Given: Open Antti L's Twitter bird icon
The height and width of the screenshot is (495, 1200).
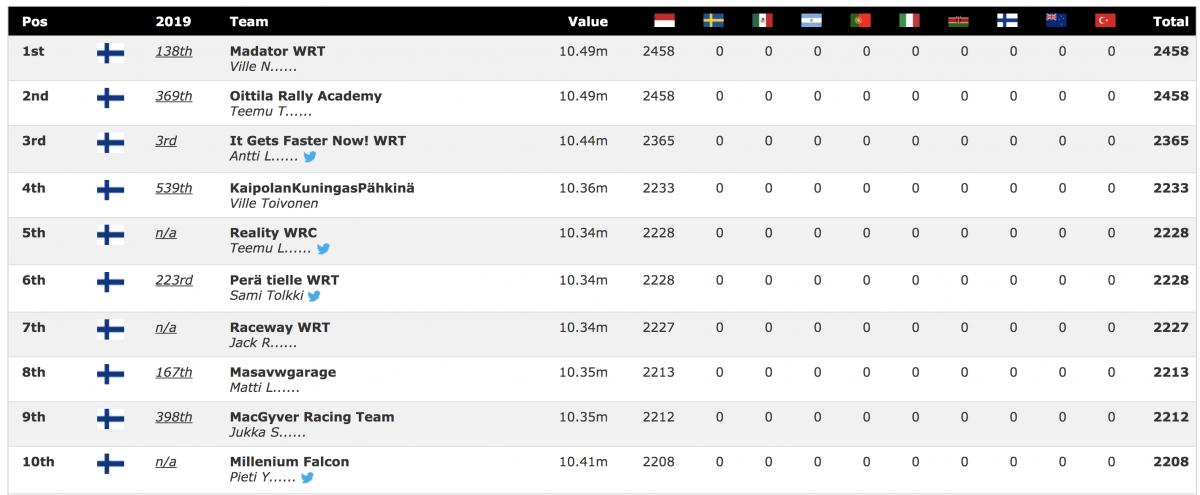Looking at the screenshot, I should [310, 157].
